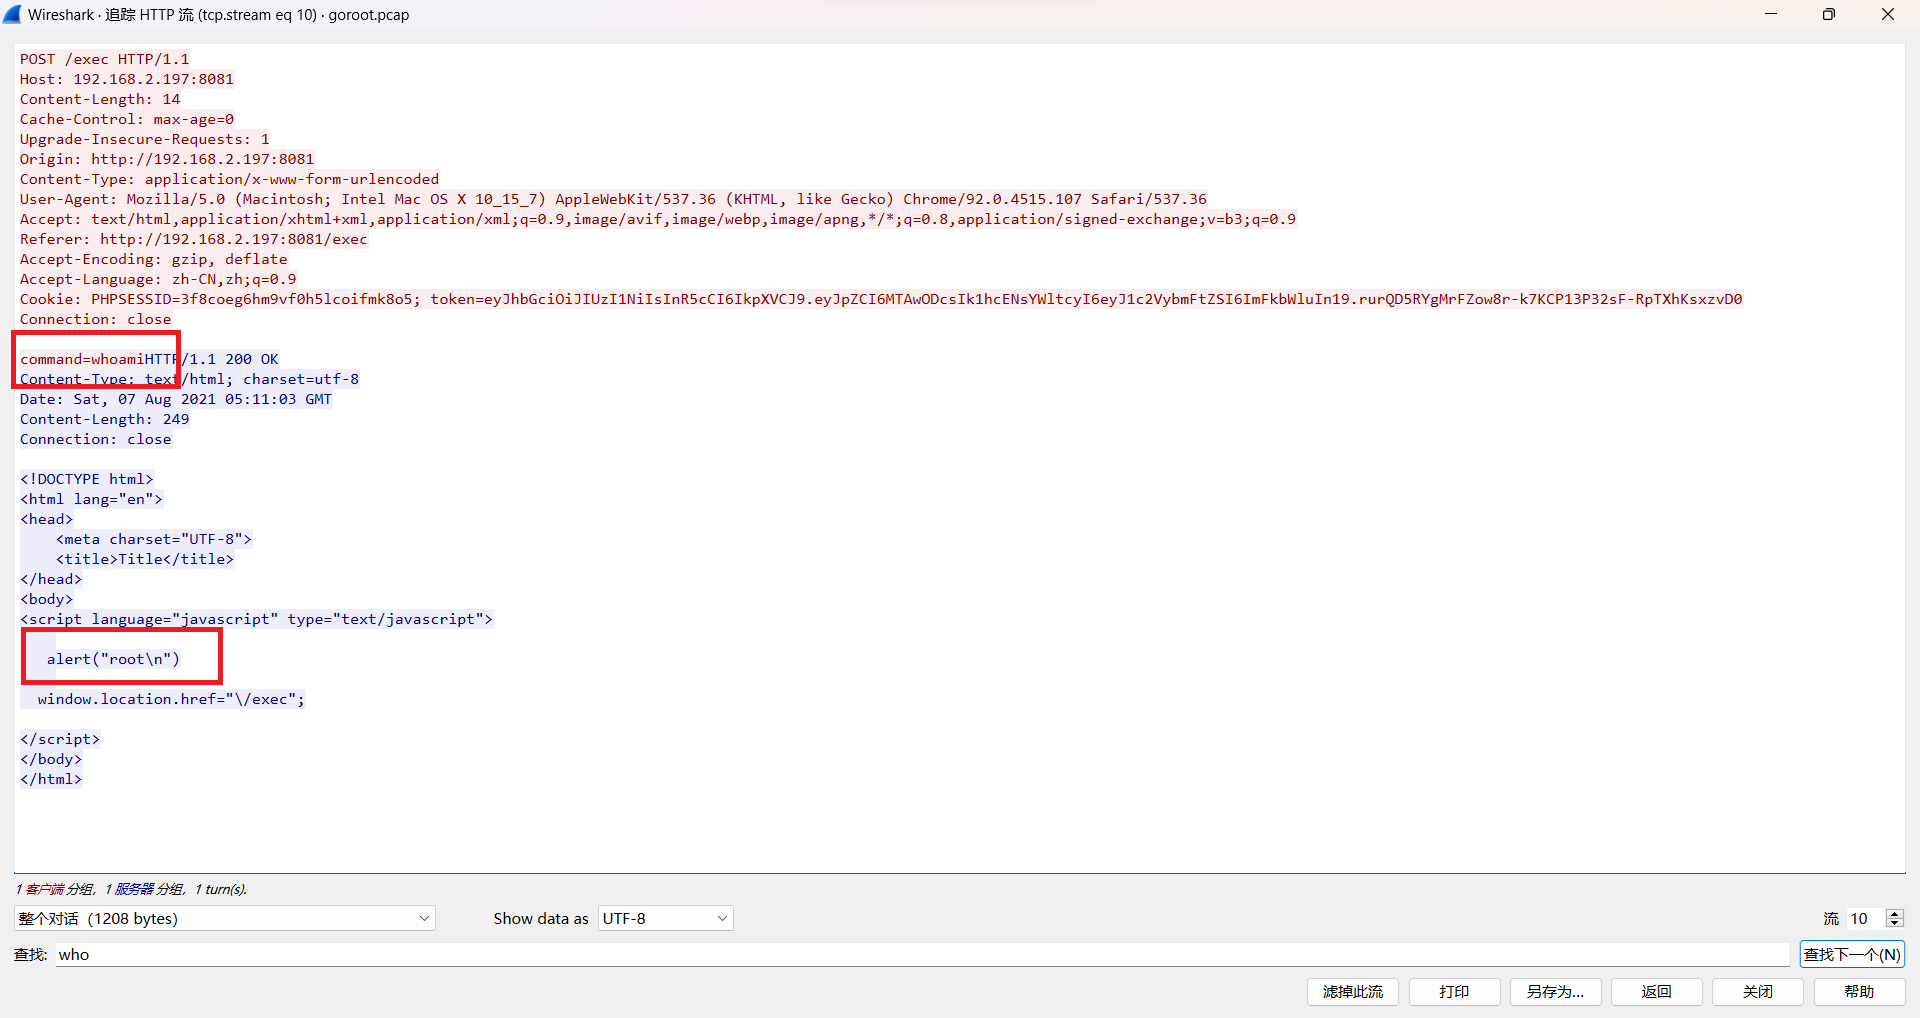The height and width of the screenshot is (1018, 1920).
Task: Click the Referer header line
Action: pyautogui.click(x=193, y=239)
